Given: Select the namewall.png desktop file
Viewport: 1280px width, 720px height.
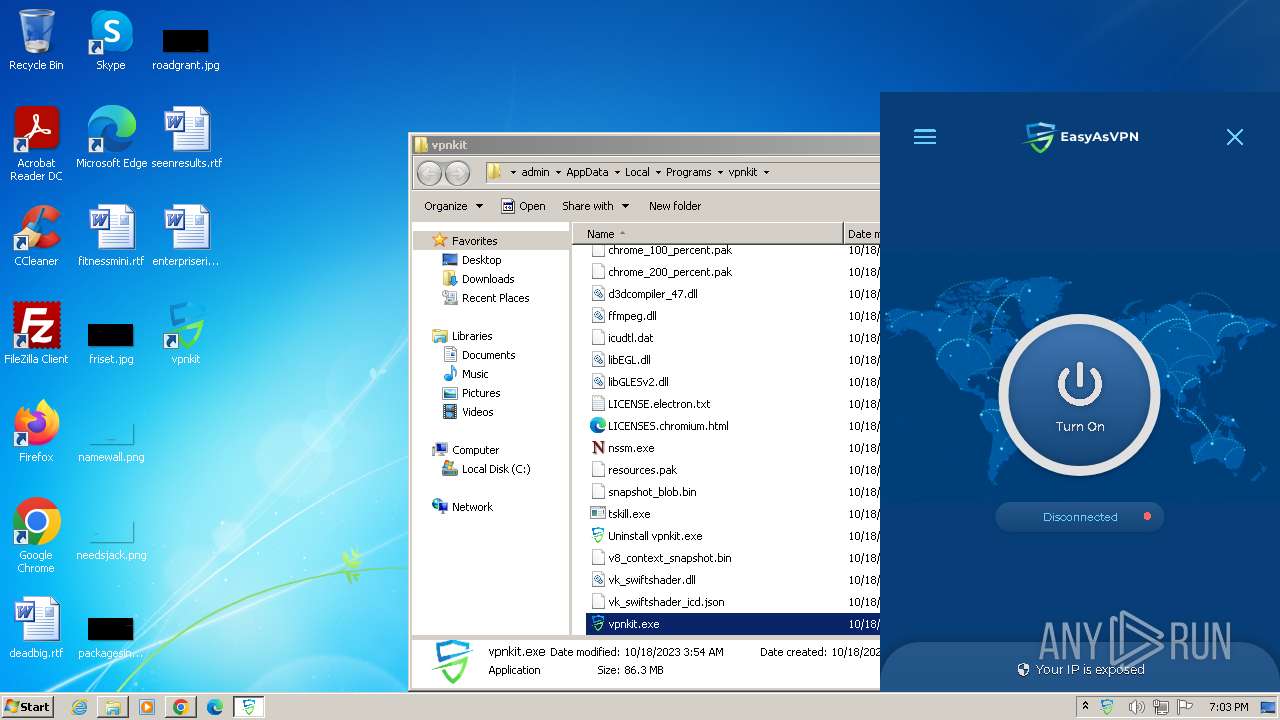Looking at the screenshot, I should [x=111, y=441].
